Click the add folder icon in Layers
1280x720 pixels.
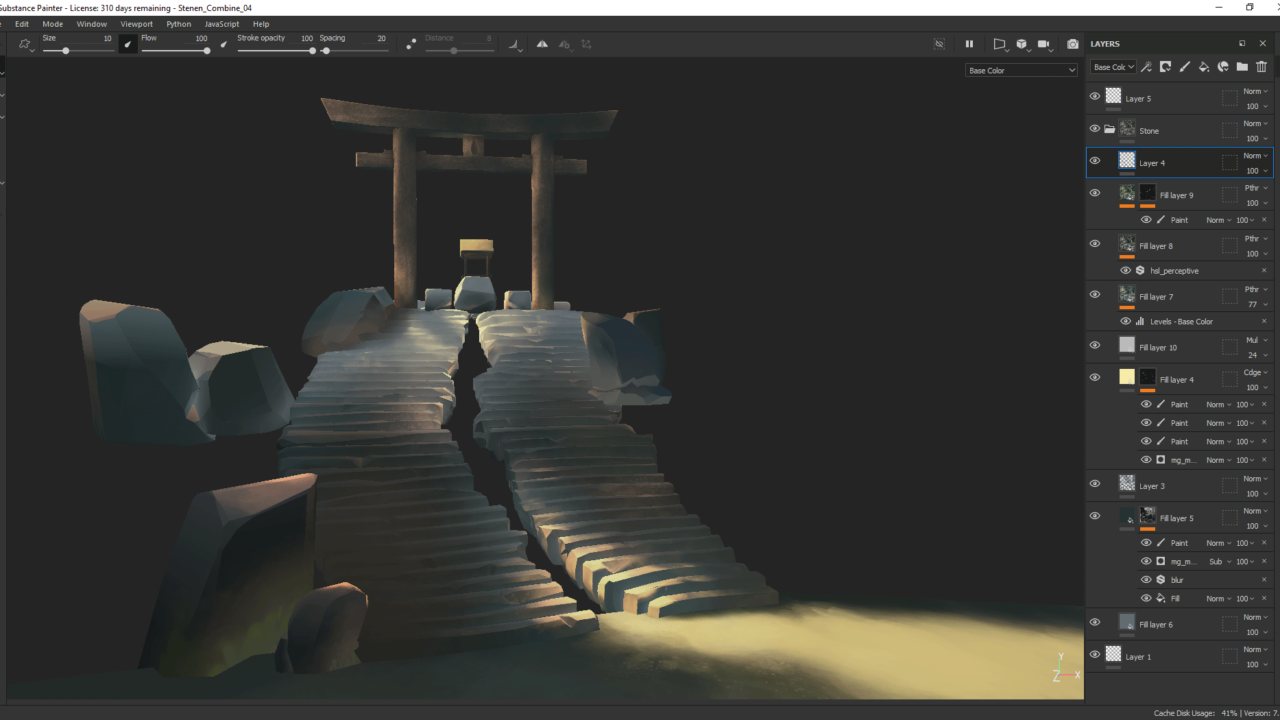(x=1242, y=67)
